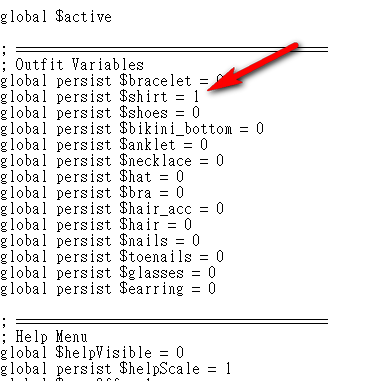Click the Help Menu comment heading
Image resolution: width=379 pixels, height=381 pixels.
pyautogui.click(x=51, y=337)
